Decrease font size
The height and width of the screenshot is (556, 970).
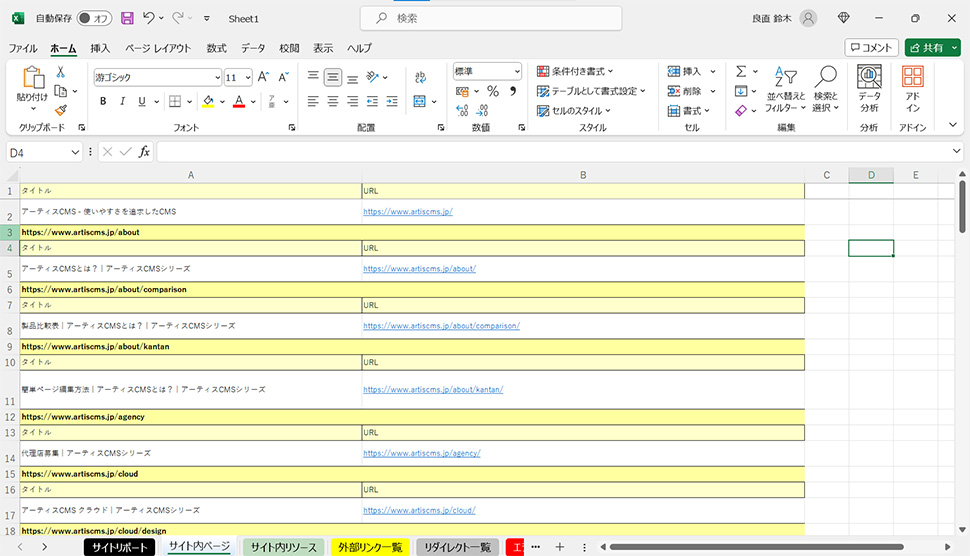pyautogui.click(x=283, y=77)
